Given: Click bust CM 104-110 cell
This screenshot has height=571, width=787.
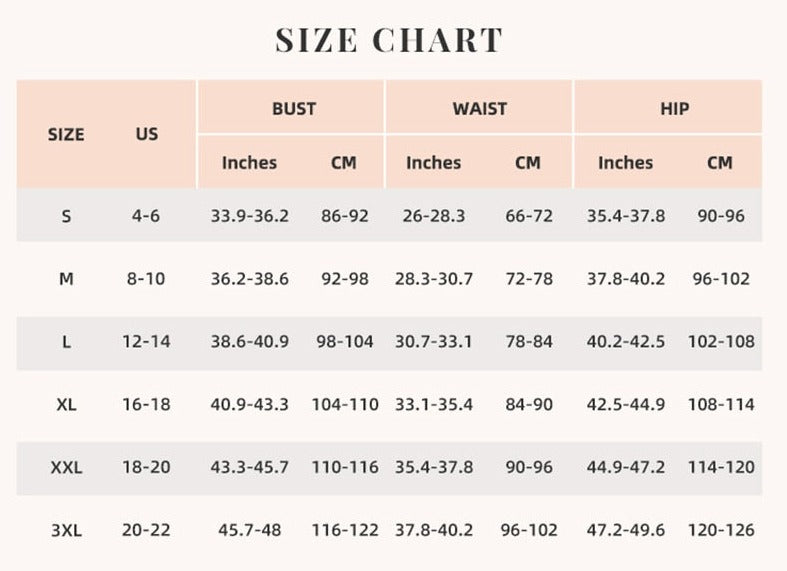Looking at the screenshot, I should pos(345,404).
